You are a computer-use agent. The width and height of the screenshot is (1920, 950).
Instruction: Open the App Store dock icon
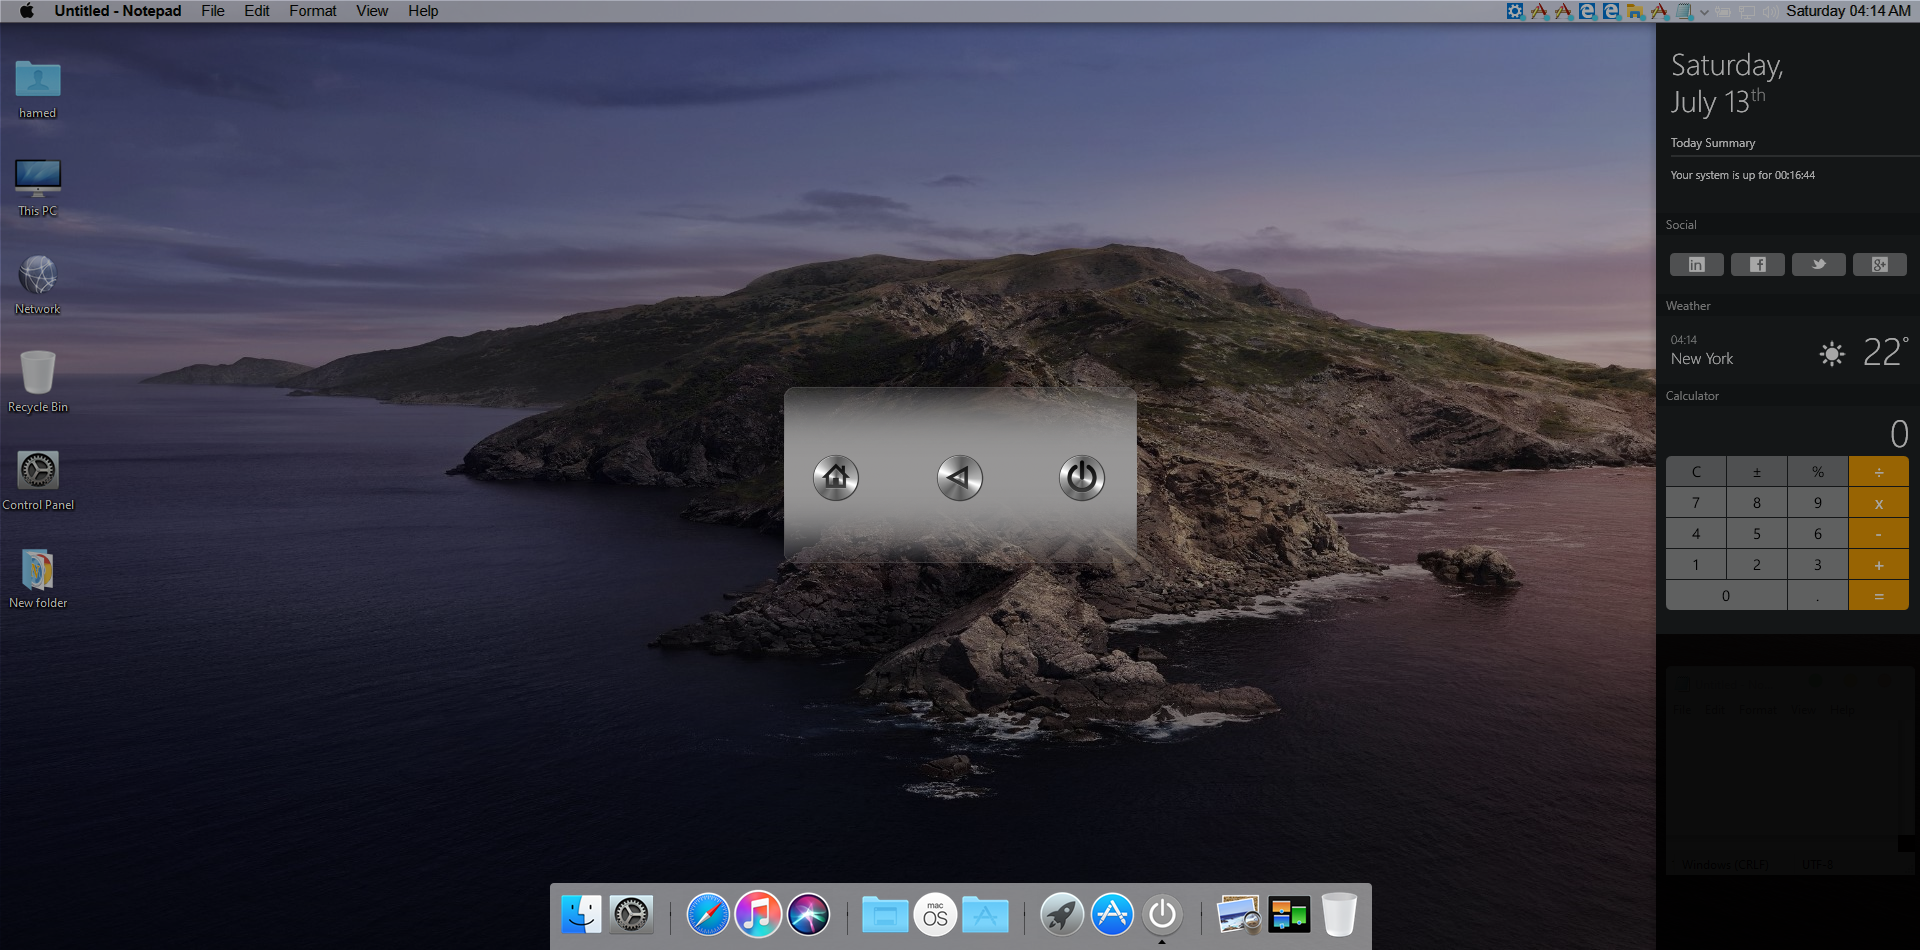click(1112, 914)
